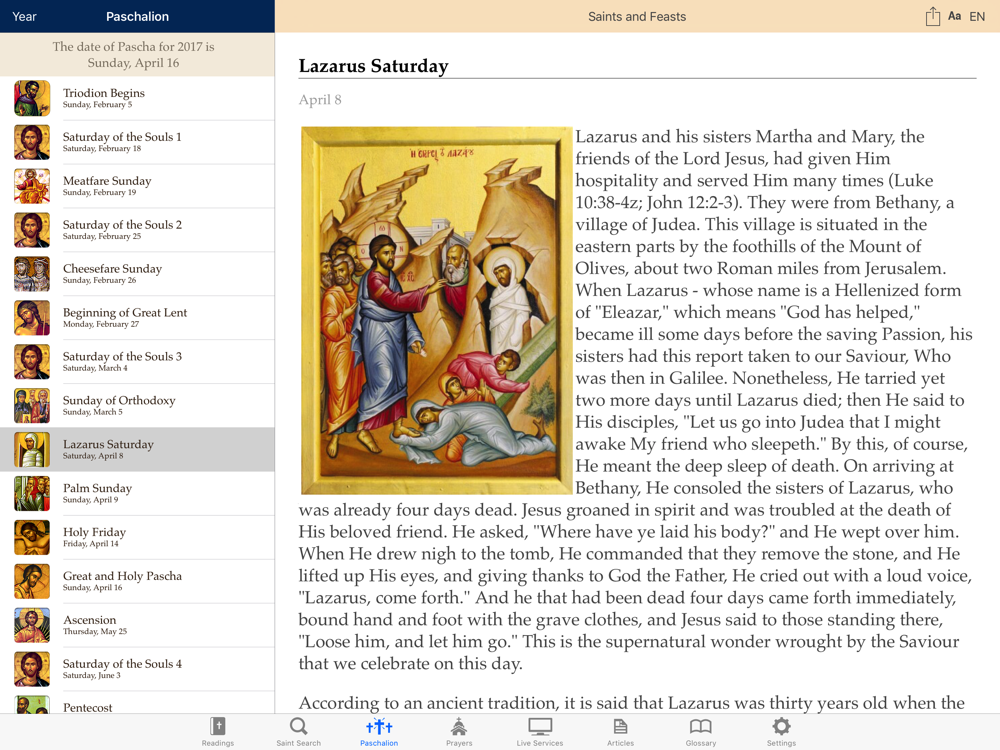
Task: Switch language with EN button
Action: click(x=977, y=17)
